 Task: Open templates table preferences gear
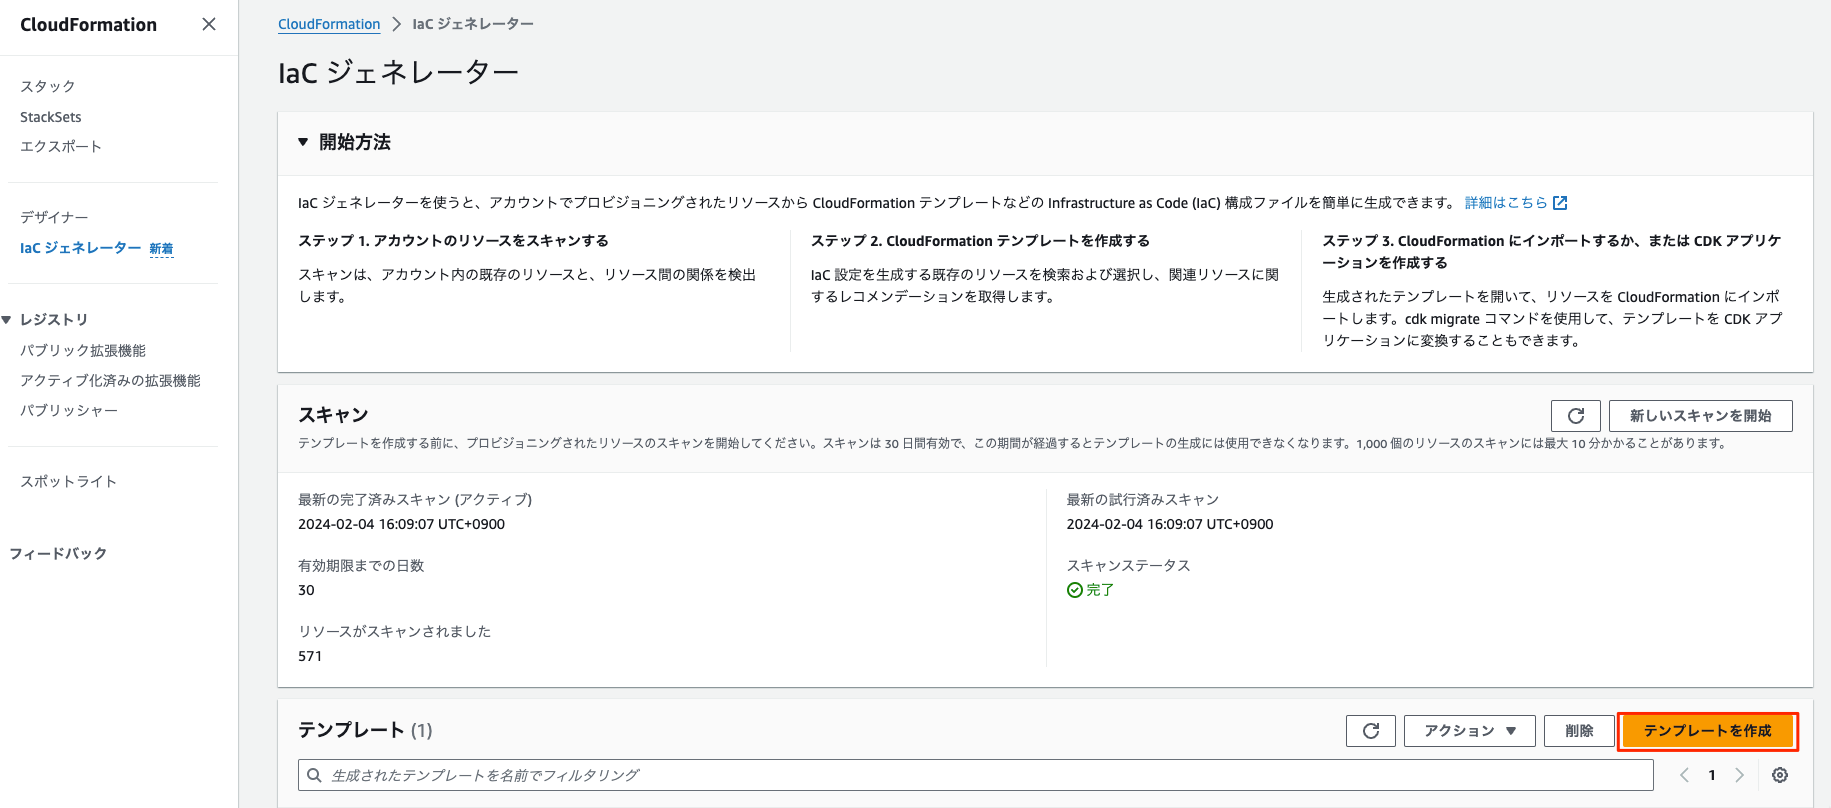pyautogui.click(x=1780, y=775)
